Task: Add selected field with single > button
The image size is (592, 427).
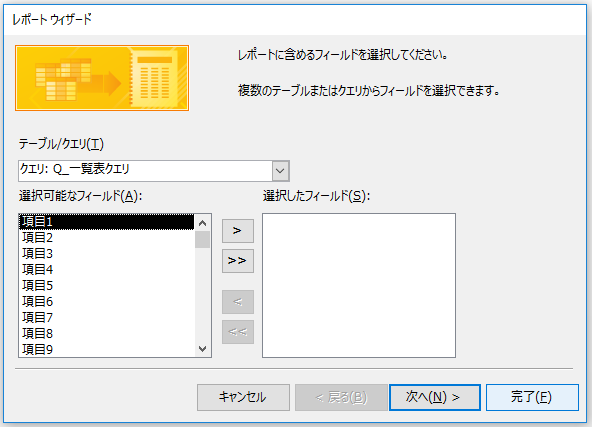Action: pos(237,231)
